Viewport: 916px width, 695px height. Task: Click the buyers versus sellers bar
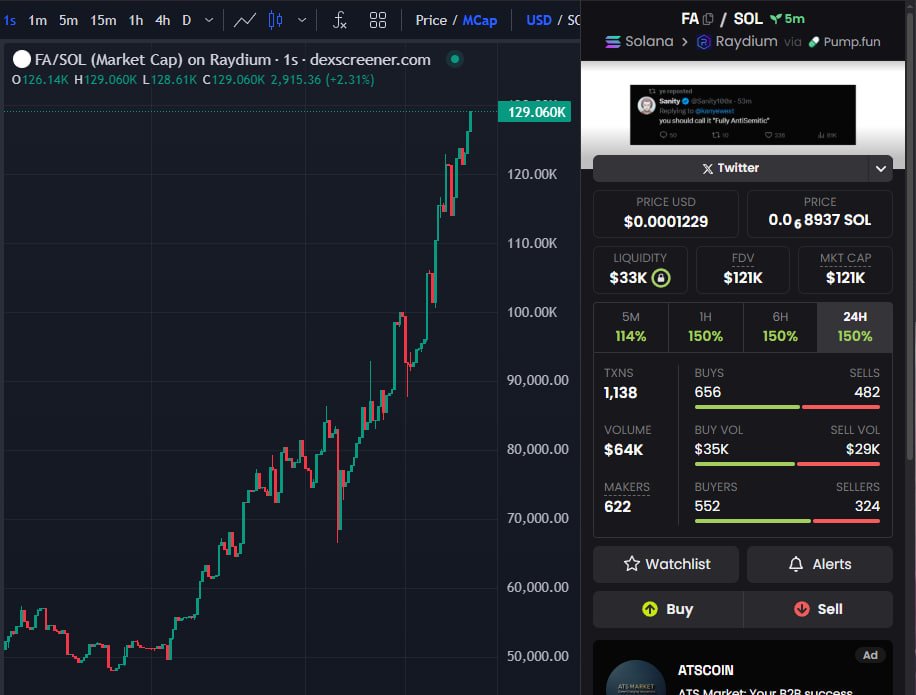click(787, 521)
